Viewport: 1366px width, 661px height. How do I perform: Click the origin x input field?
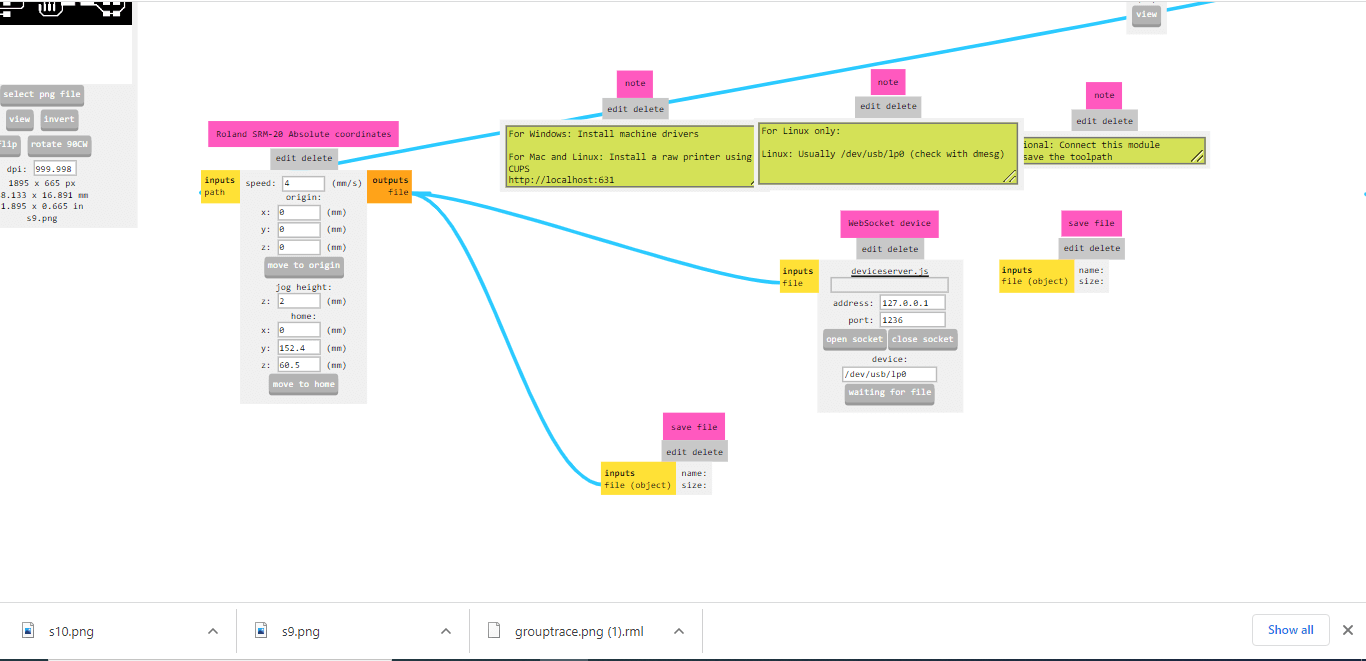298,212
